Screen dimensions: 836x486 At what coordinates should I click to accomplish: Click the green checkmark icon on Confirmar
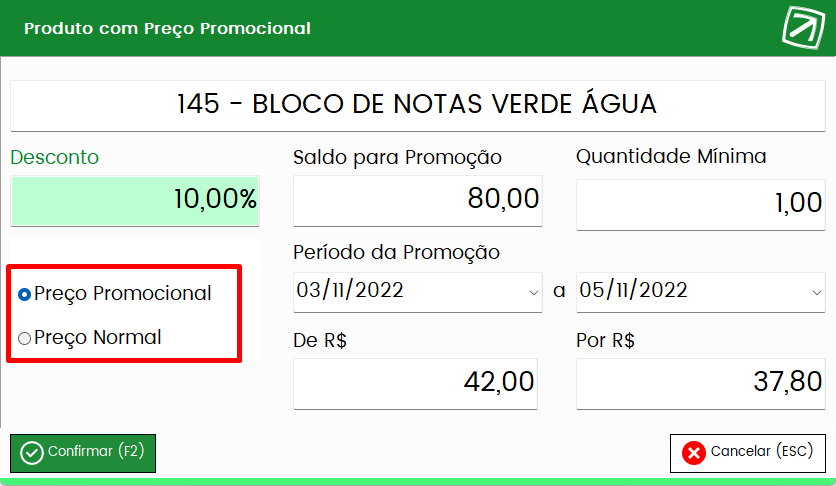(x=31, y=453)
